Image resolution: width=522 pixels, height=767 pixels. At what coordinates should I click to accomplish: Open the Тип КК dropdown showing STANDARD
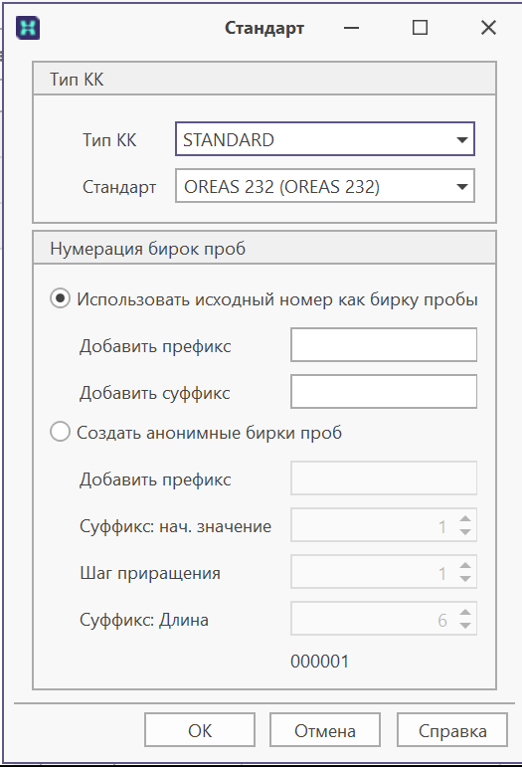coord(325,139)
